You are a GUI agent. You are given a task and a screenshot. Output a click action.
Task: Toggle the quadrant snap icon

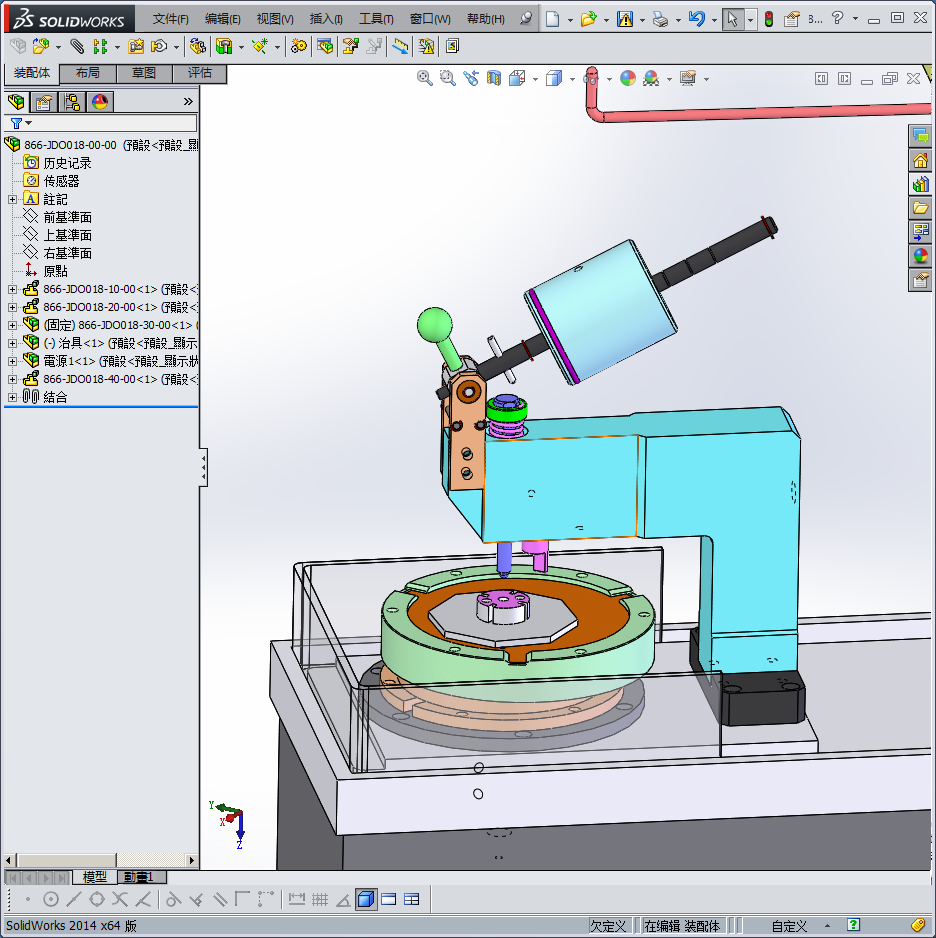(97, 899)
